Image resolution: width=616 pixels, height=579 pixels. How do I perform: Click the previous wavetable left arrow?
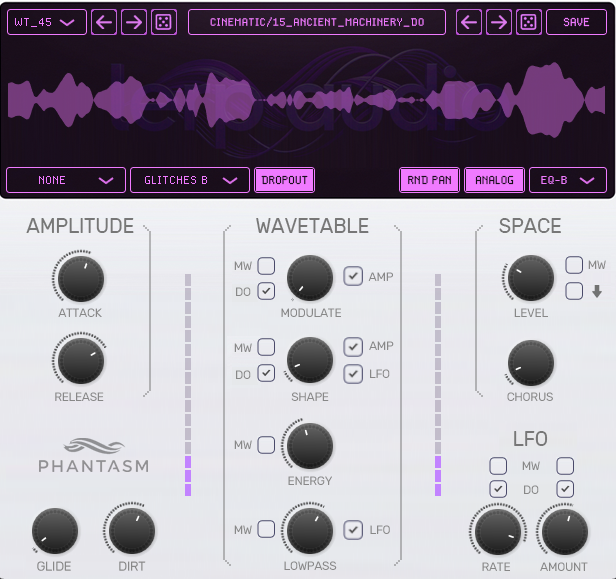point(104,22)
